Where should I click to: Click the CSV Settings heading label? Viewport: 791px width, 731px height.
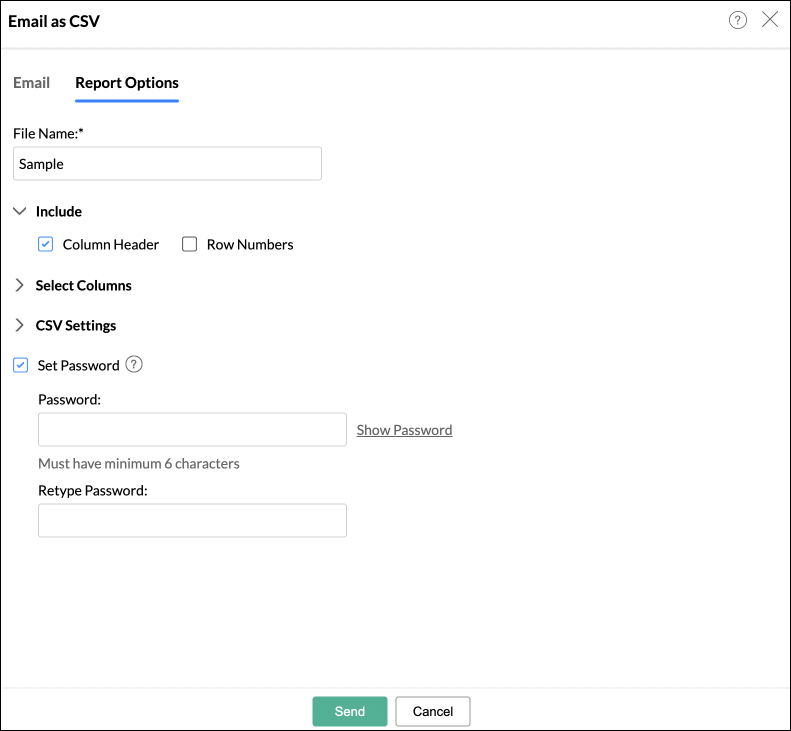(76, 325)
